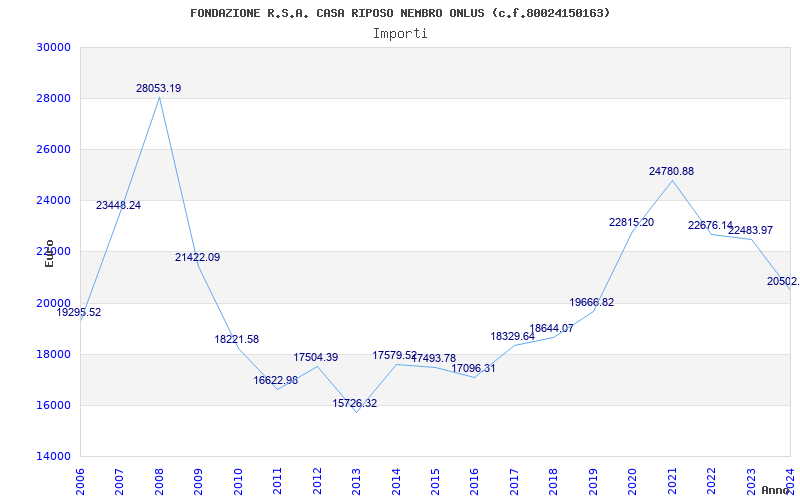Select the 19295.52 data label
Screen dimensions: 800x500
(x=79, y=313)
